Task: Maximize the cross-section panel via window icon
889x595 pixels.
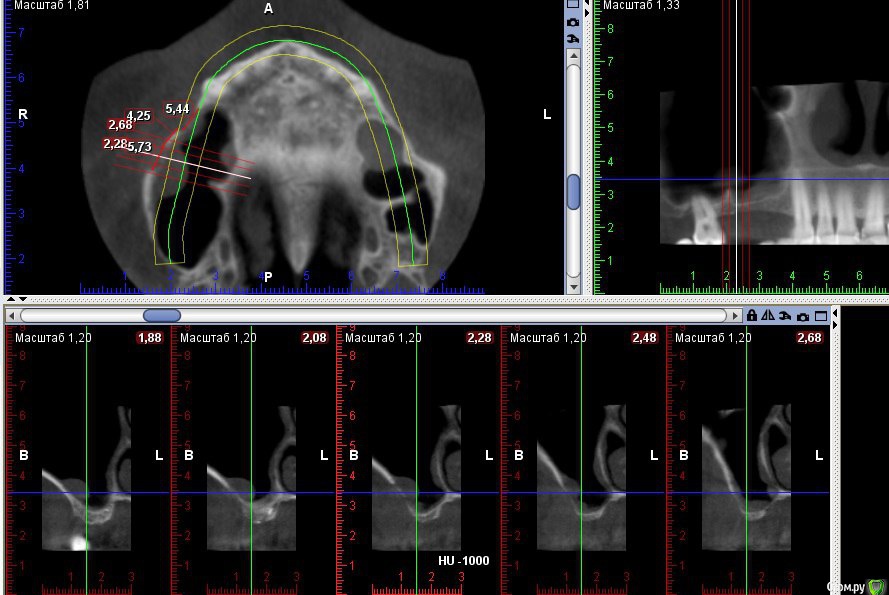Action: coord(821,315)
